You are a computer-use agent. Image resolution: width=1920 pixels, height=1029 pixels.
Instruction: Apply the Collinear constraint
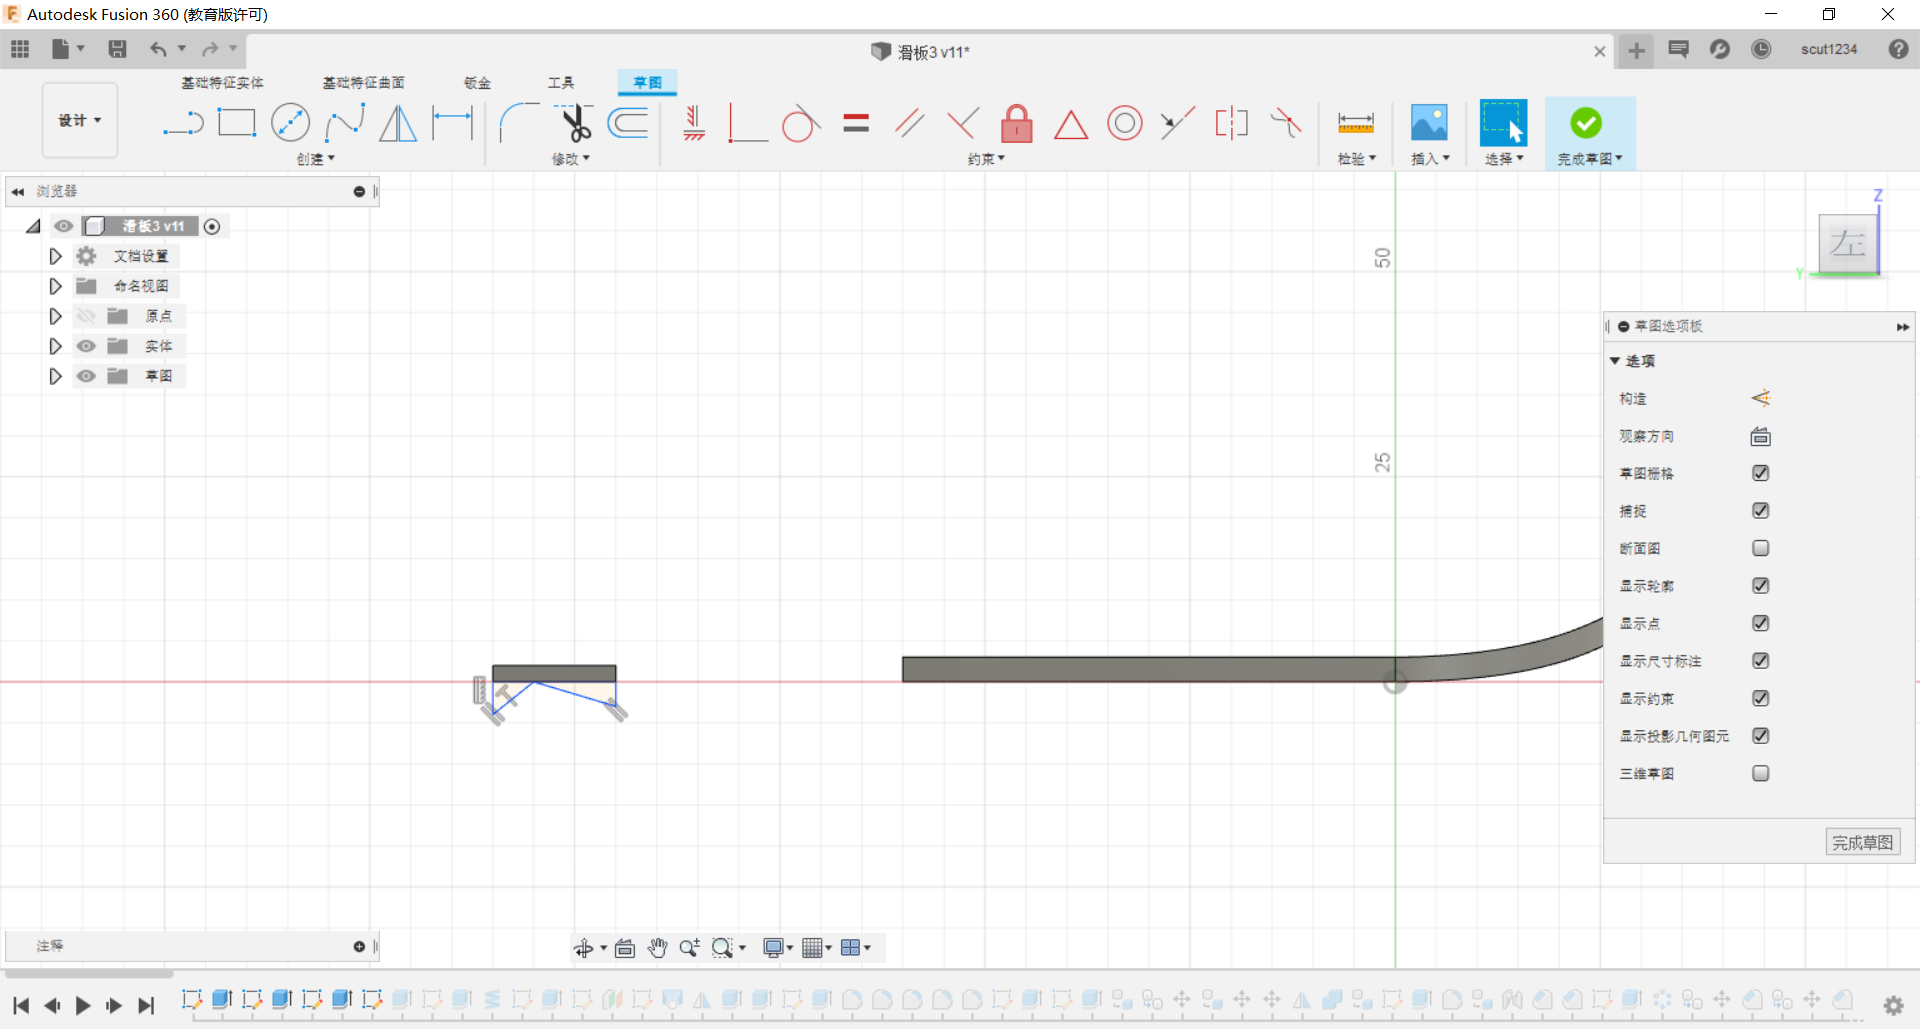tap(1178, 123)
